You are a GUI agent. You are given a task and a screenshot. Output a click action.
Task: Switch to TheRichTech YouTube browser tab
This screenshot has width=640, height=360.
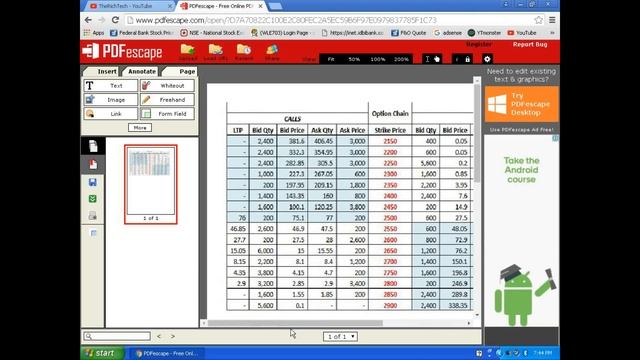pyautogui.click(x=129, y=6)
